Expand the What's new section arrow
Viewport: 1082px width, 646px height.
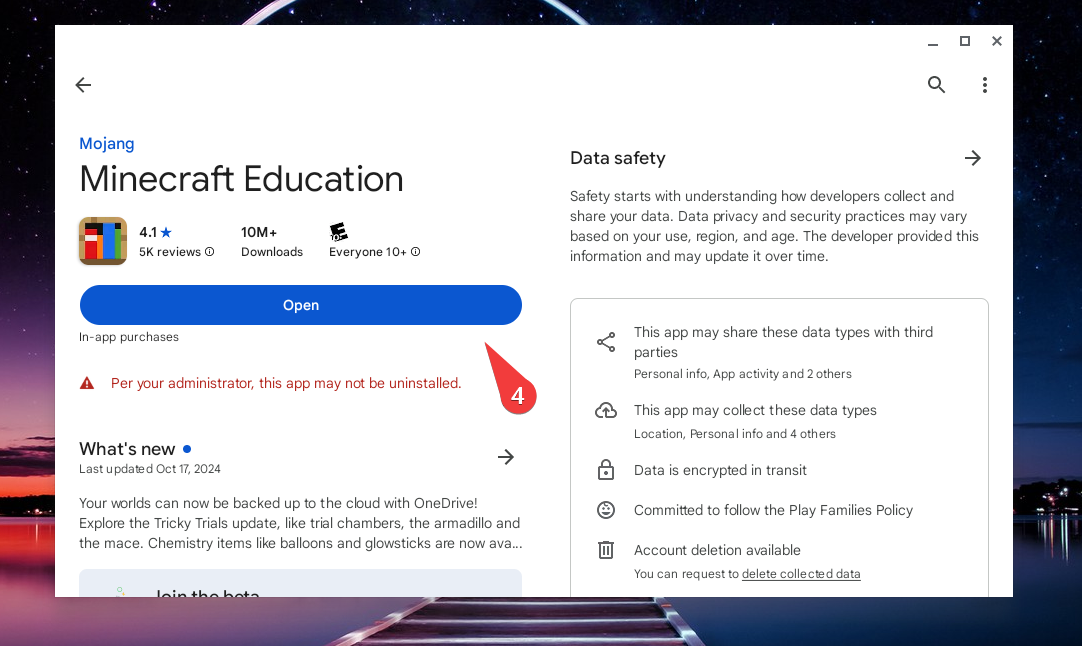(x=505, y=457)
